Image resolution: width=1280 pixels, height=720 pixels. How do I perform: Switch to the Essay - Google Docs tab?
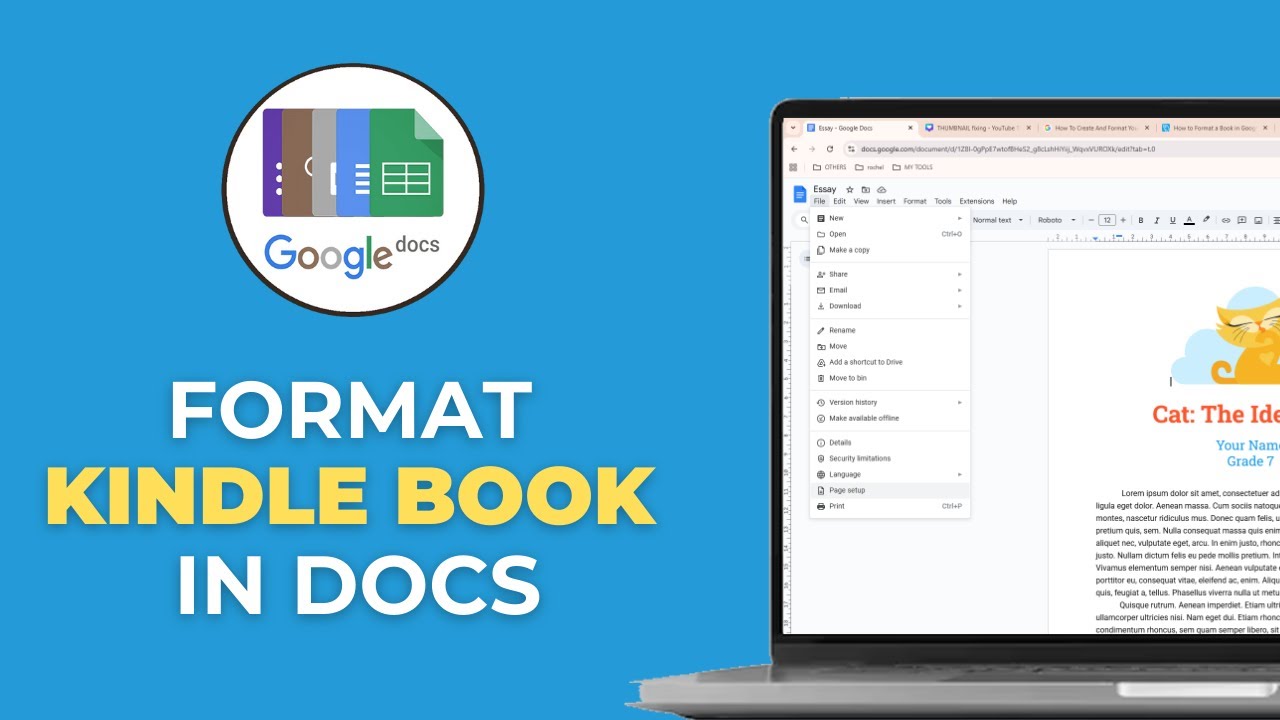click(x=861, y=128)
